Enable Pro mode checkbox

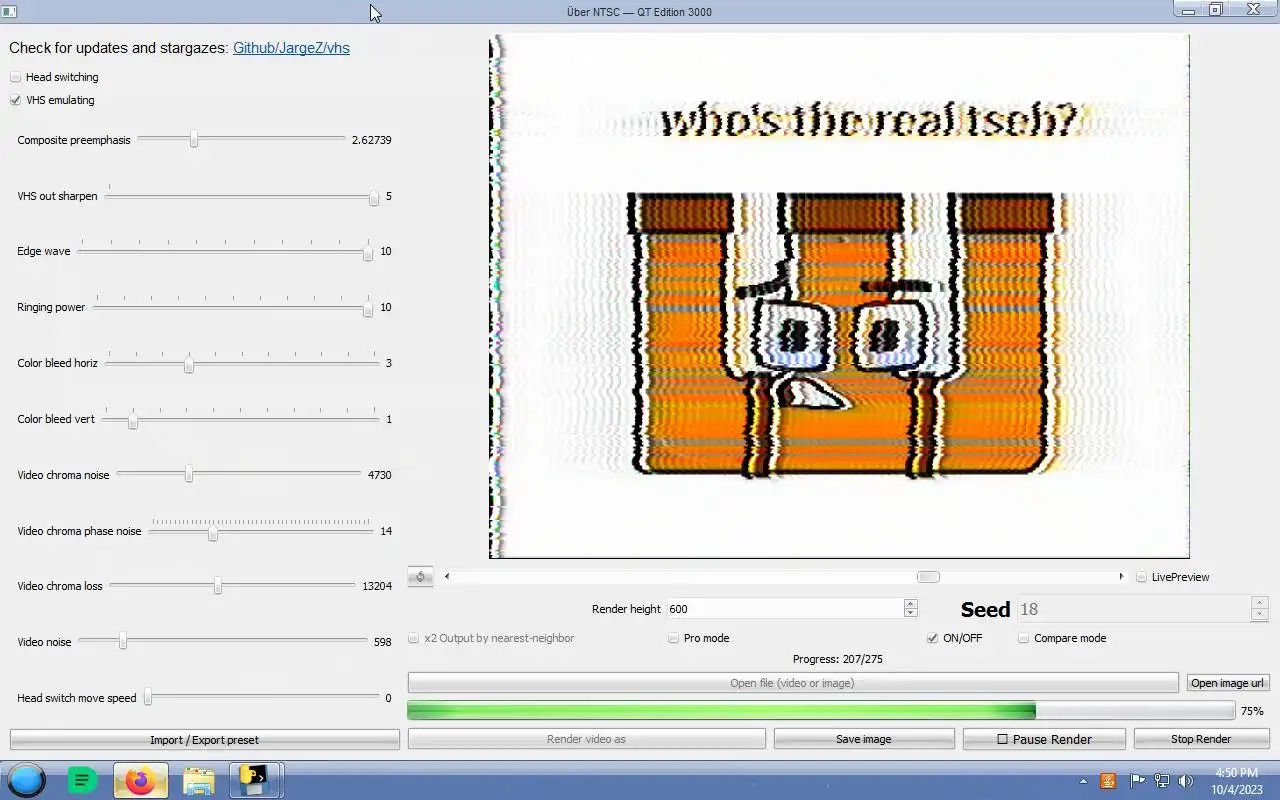coord(673,638)
